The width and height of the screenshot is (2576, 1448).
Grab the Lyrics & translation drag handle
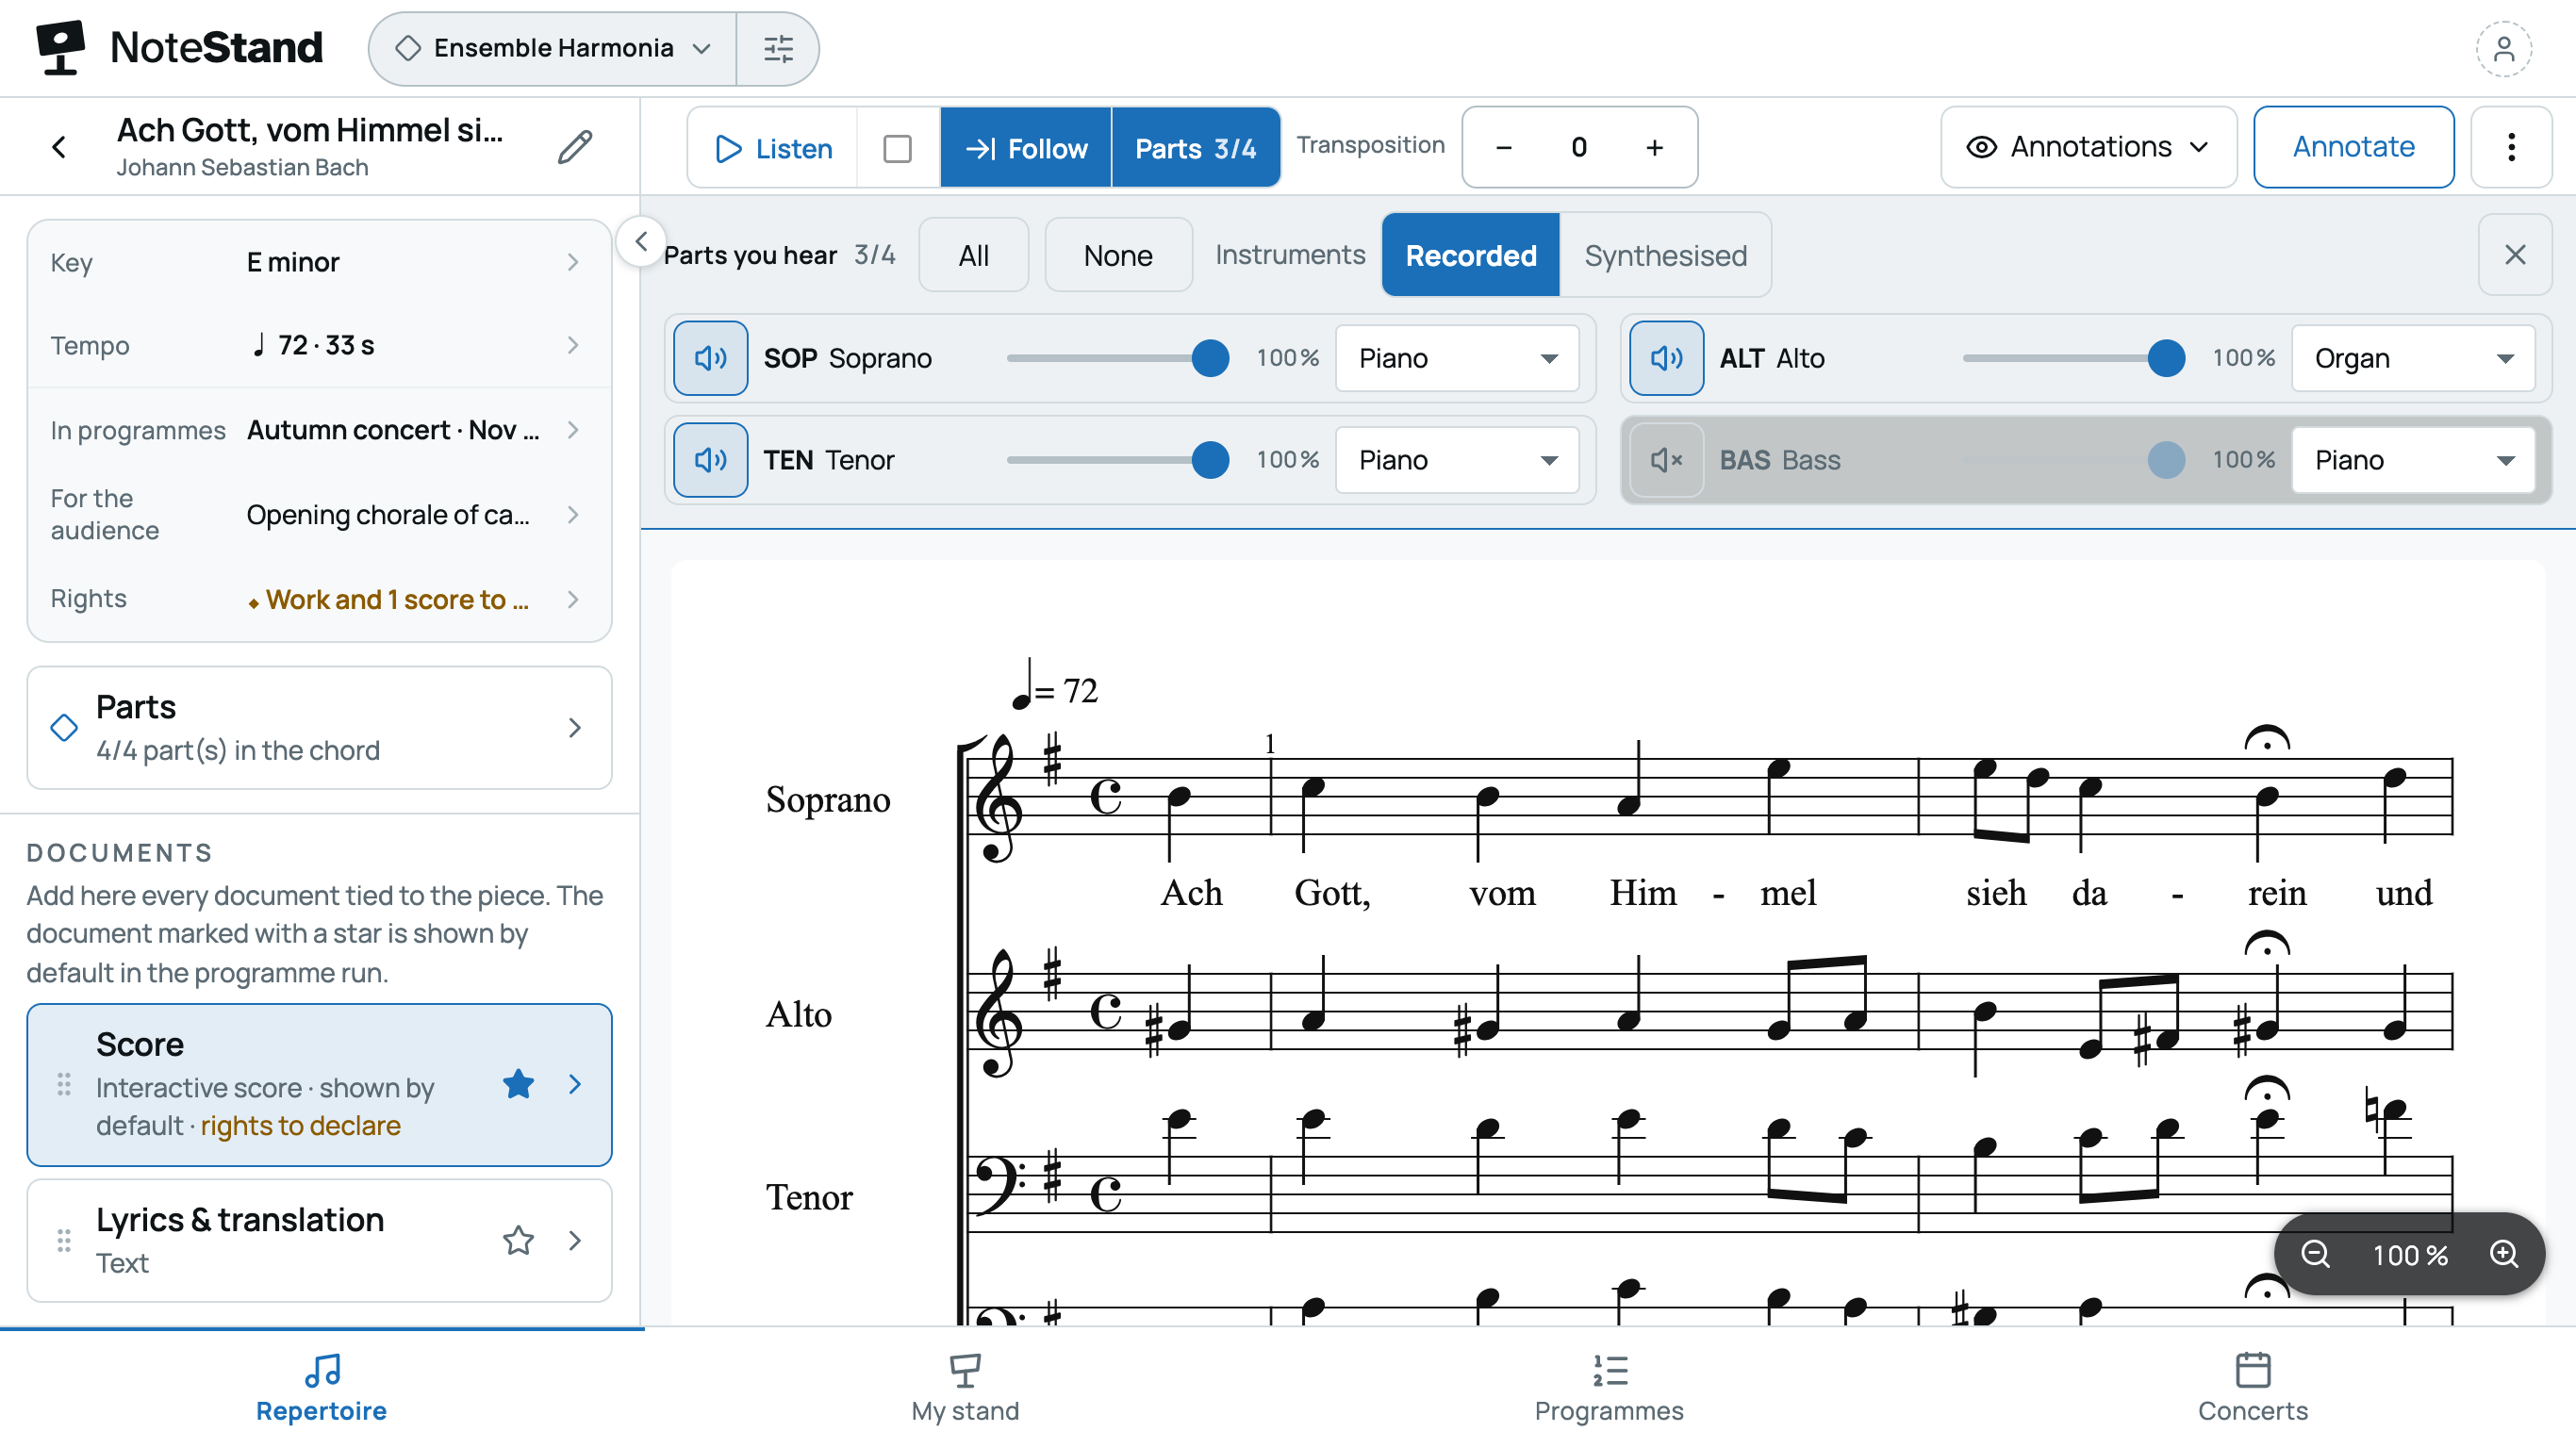click(x=64, y=1240)
